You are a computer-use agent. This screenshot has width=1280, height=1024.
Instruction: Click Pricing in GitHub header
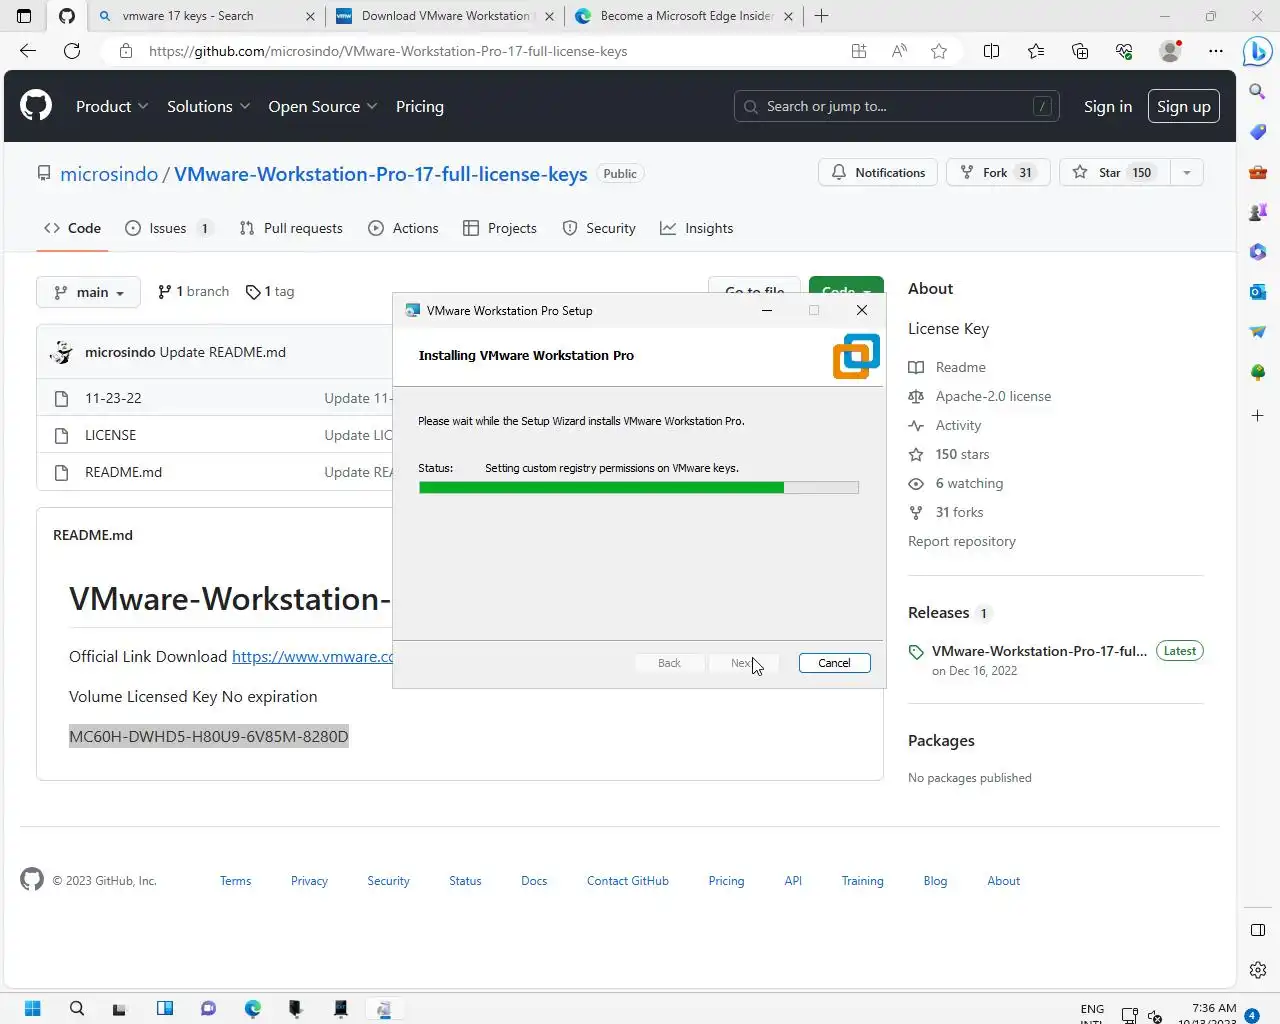point(420,106)
